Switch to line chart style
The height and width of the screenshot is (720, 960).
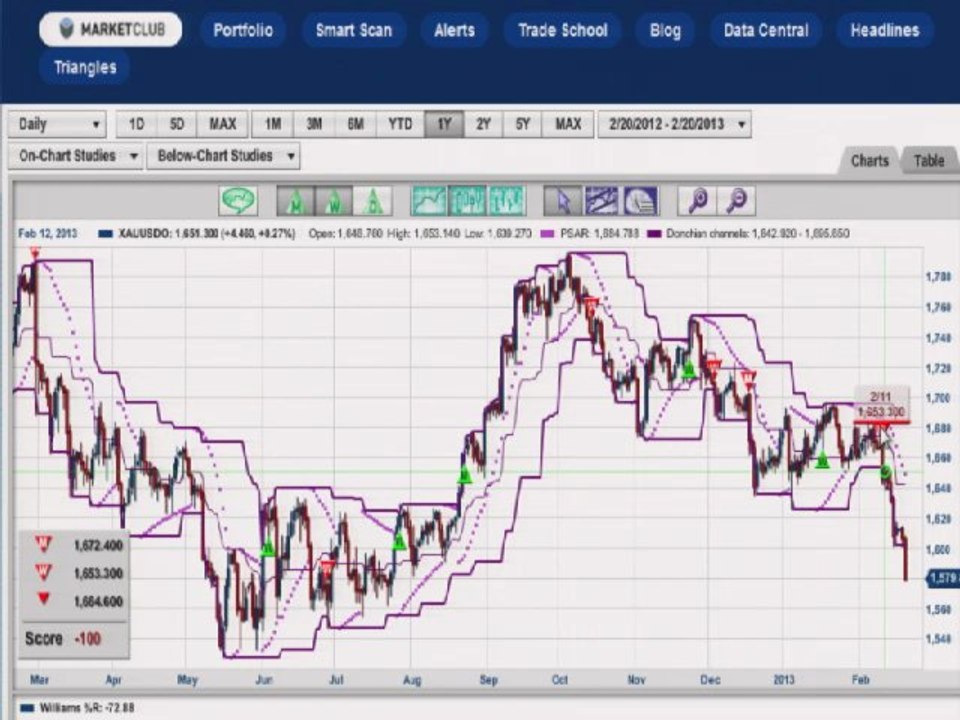point(429,201)
